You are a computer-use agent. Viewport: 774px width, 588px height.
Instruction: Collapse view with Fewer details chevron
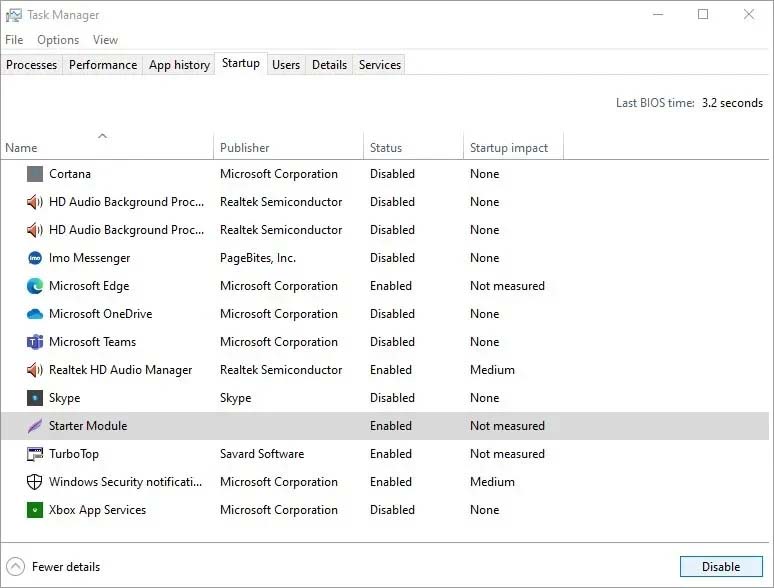point(15,567)
